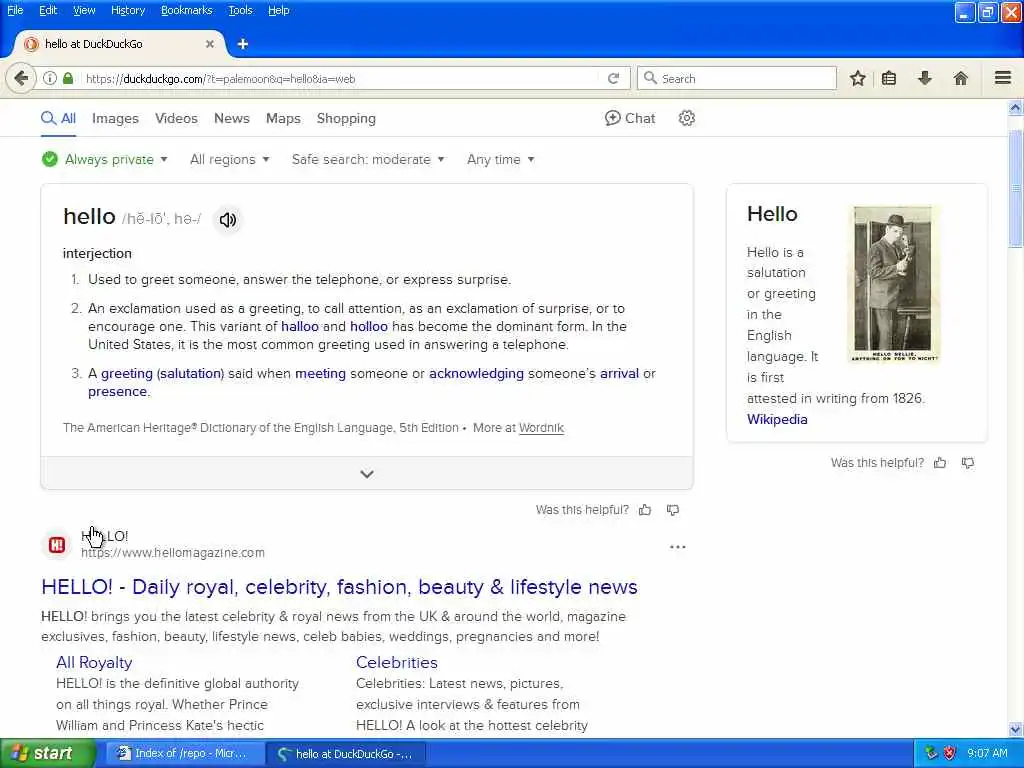Click the 9:07 AM taskbar clock
The width and height of the screenshot is (1024, 768).
click(x=987, y=753)
